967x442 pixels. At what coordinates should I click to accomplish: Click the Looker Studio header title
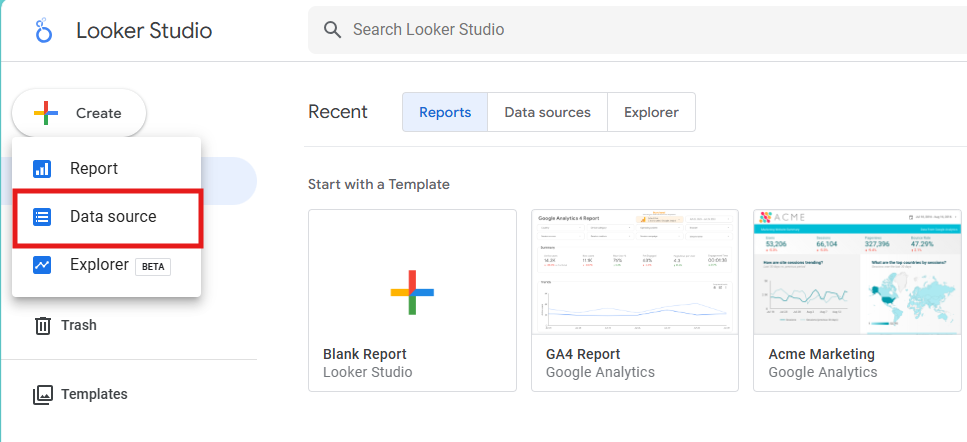coord(144,30)
